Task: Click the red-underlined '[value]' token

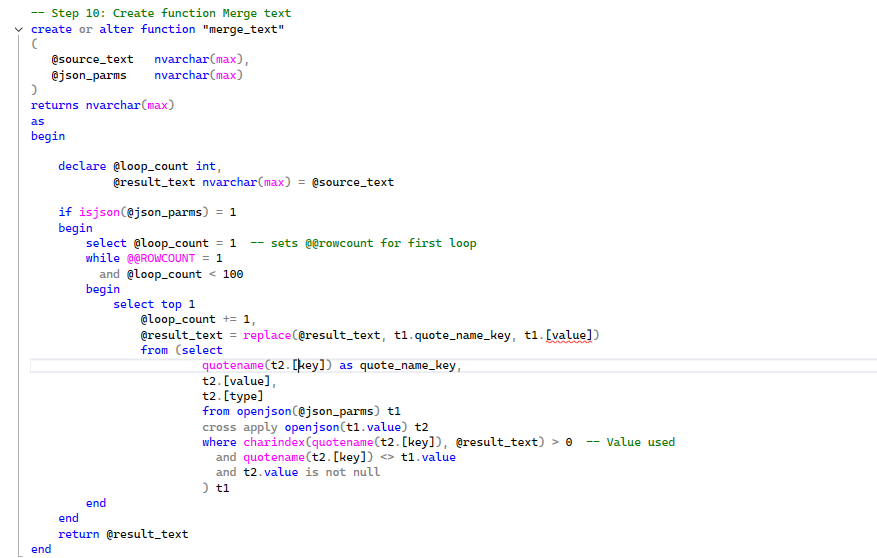Action: click(569, 335)
